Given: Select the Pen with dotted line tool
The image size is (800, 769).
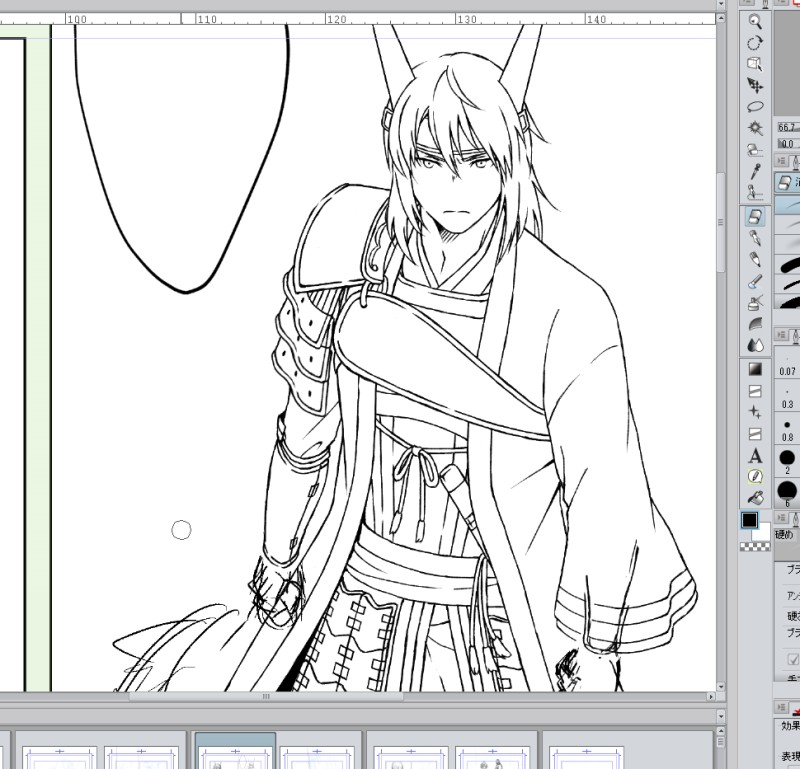Looking at the screenshot, I should coord(755,193).
